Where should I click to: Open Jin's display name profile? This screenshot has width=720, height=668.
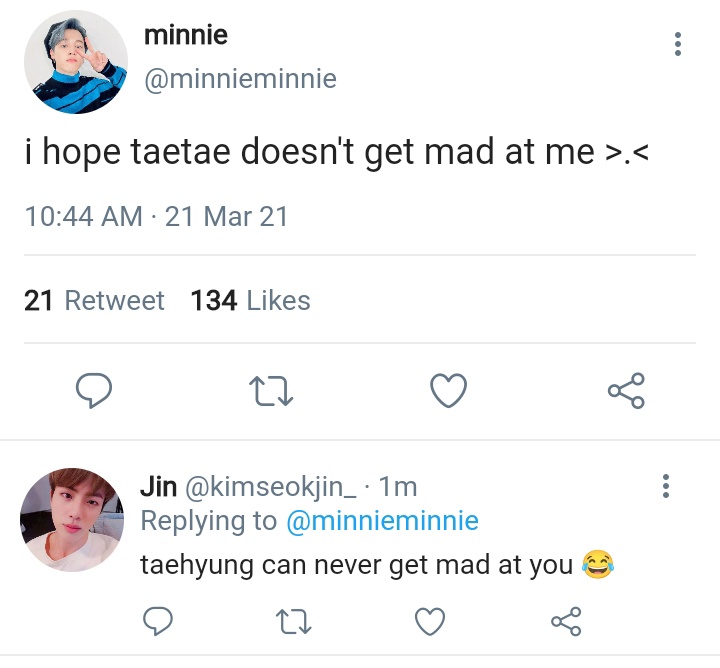tap(158, 486)
